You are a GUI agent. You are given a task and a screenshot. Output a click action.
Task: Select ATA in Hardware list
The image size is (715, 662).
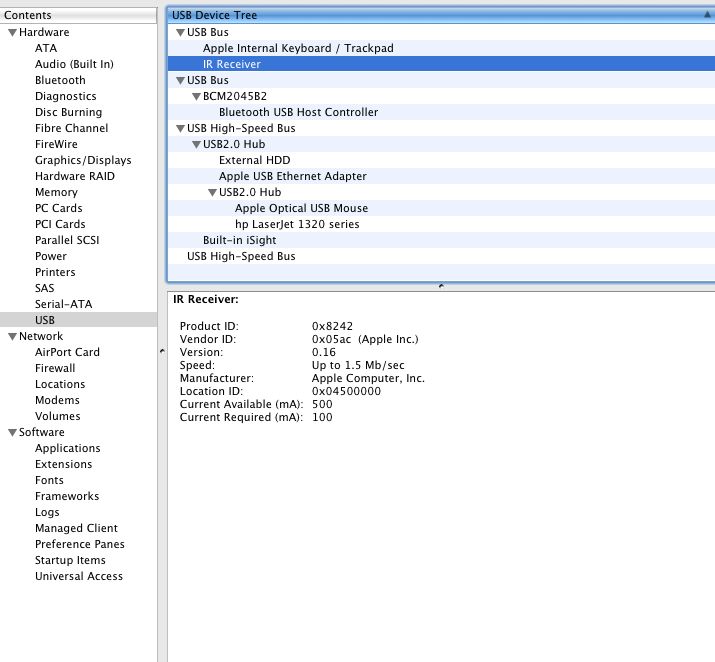coord(46,48)
